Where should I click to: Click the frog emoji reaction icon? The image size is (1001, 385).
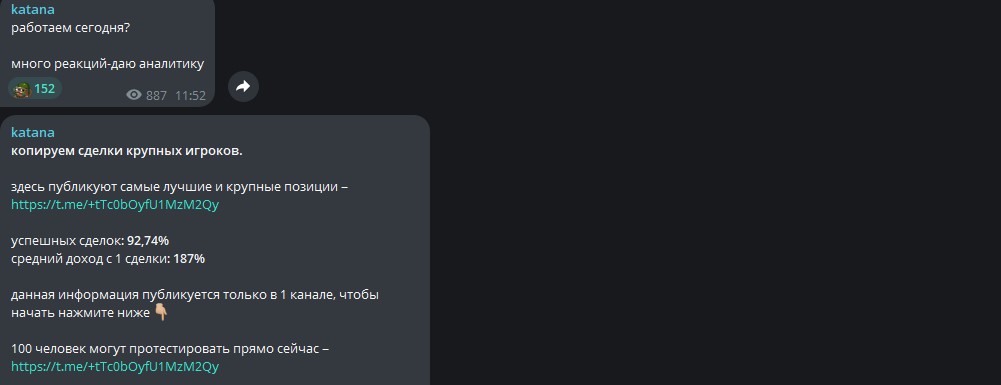[x=22, y=89]
